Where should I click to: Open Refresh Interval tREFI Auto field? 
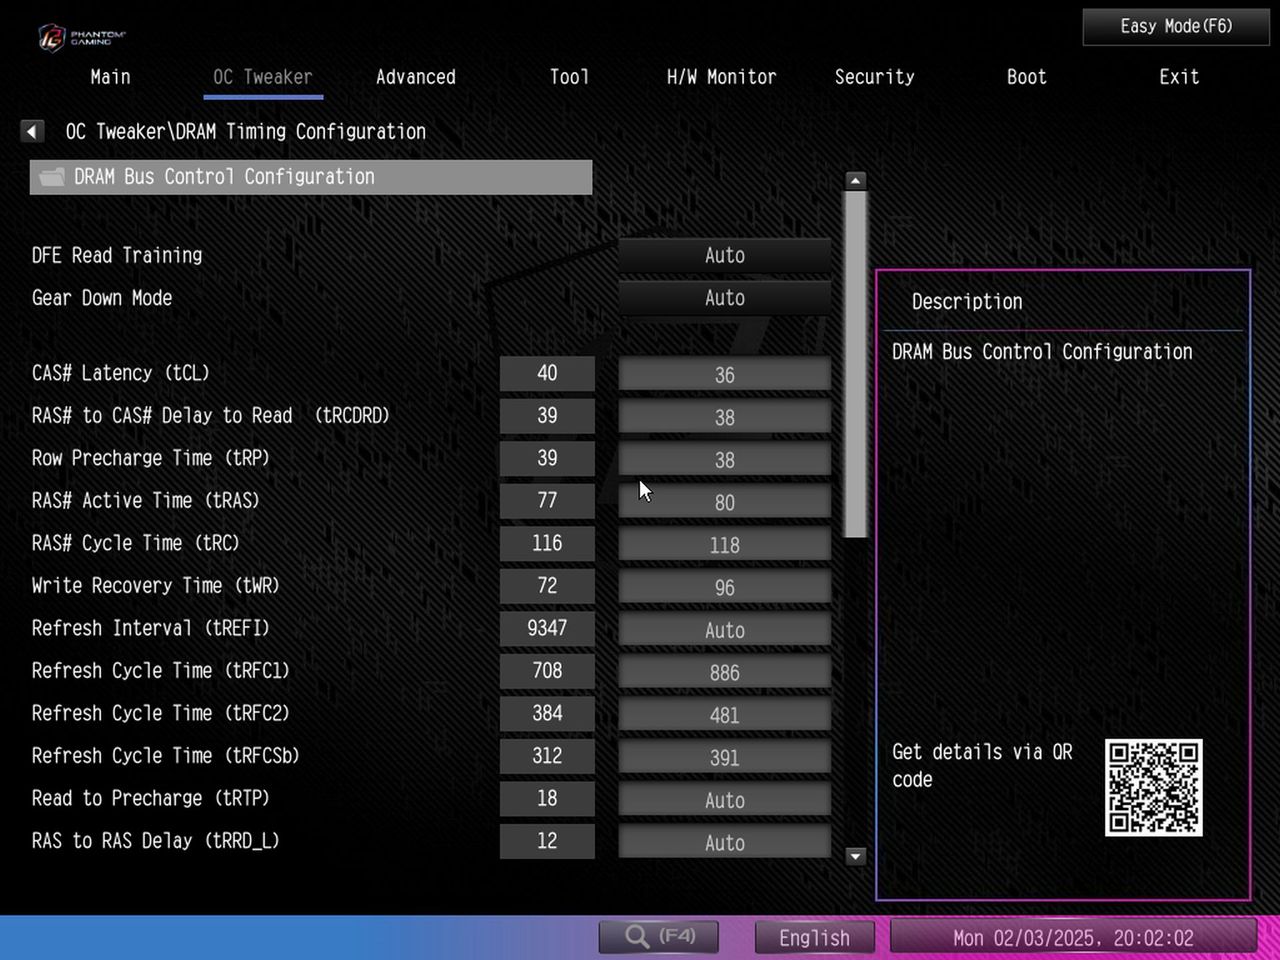click(x=725, y=630)
